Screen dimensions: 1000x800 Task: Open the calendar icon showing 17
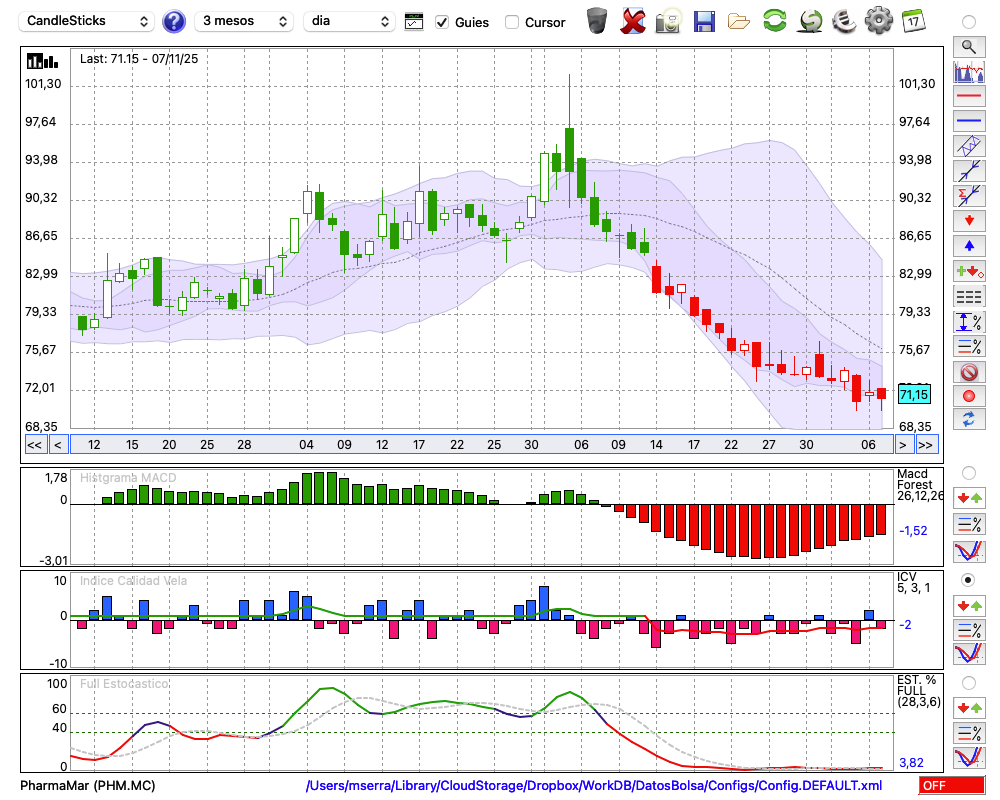tap(912, 21)
